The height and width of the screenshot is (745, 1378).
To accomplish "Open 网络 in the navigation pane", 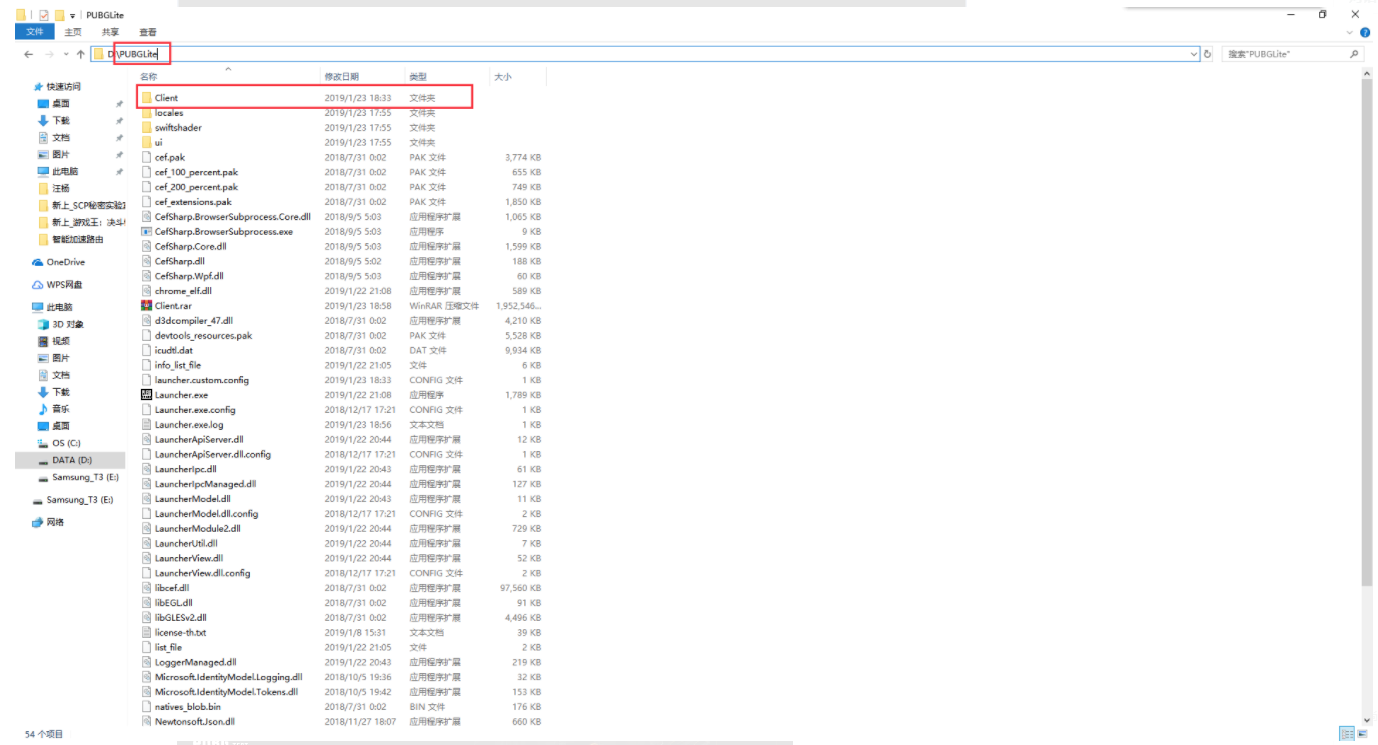I will (x=55, y=522).
